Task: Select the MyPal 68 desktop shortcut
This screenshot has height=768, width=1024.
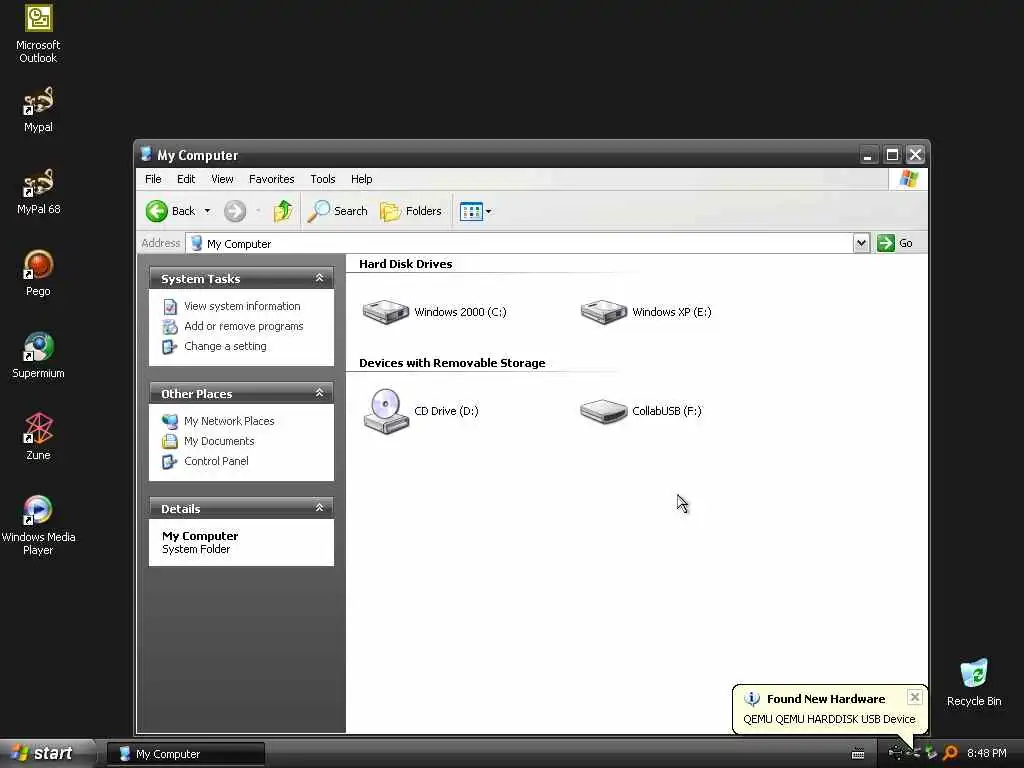Action: point(38,191)
